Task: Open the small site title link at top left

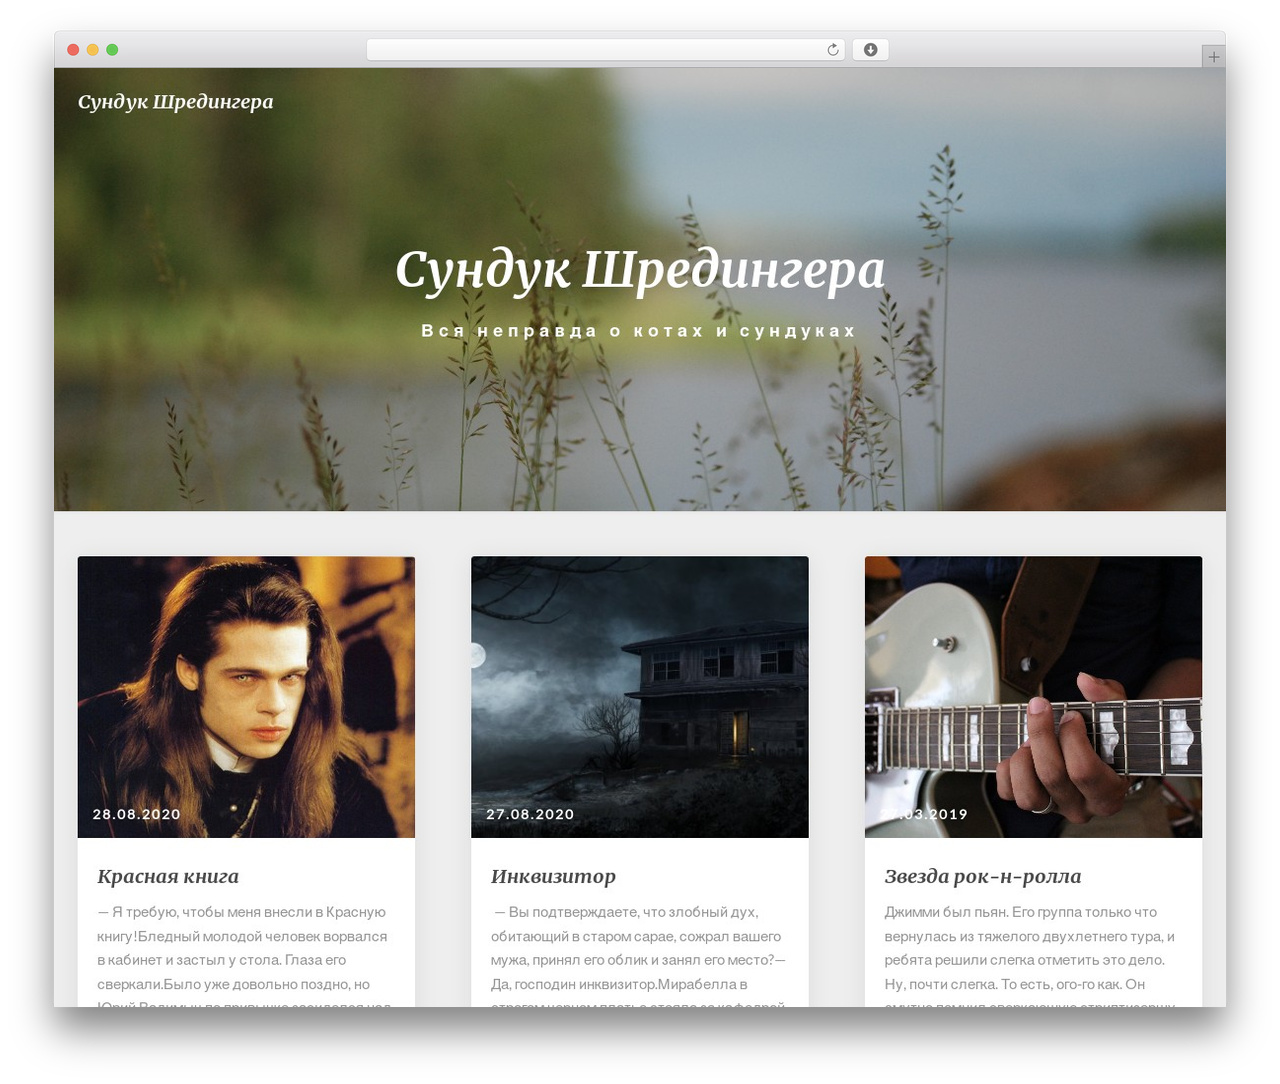Action: 176,102
